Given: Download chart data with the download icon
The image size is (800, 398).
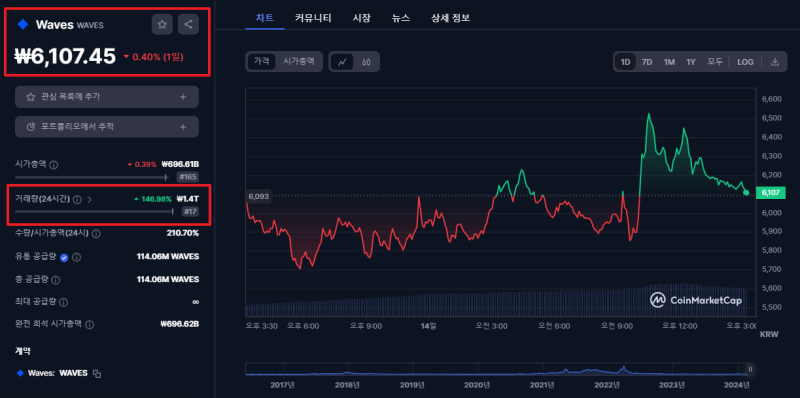Looking at the screenshot, I should 774,62.
